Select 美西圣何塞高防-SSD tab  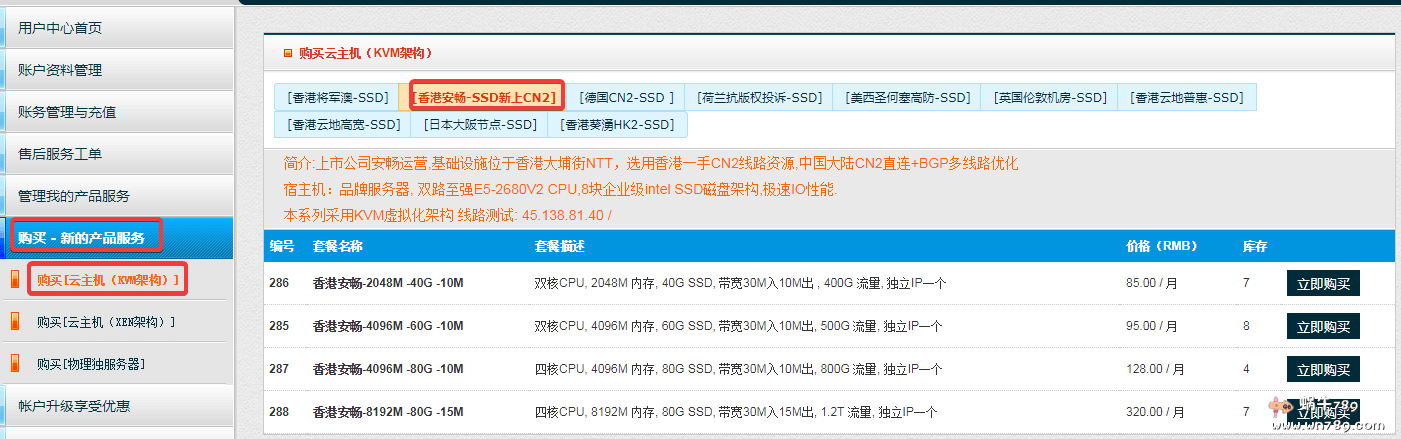(x=909, y=97)
